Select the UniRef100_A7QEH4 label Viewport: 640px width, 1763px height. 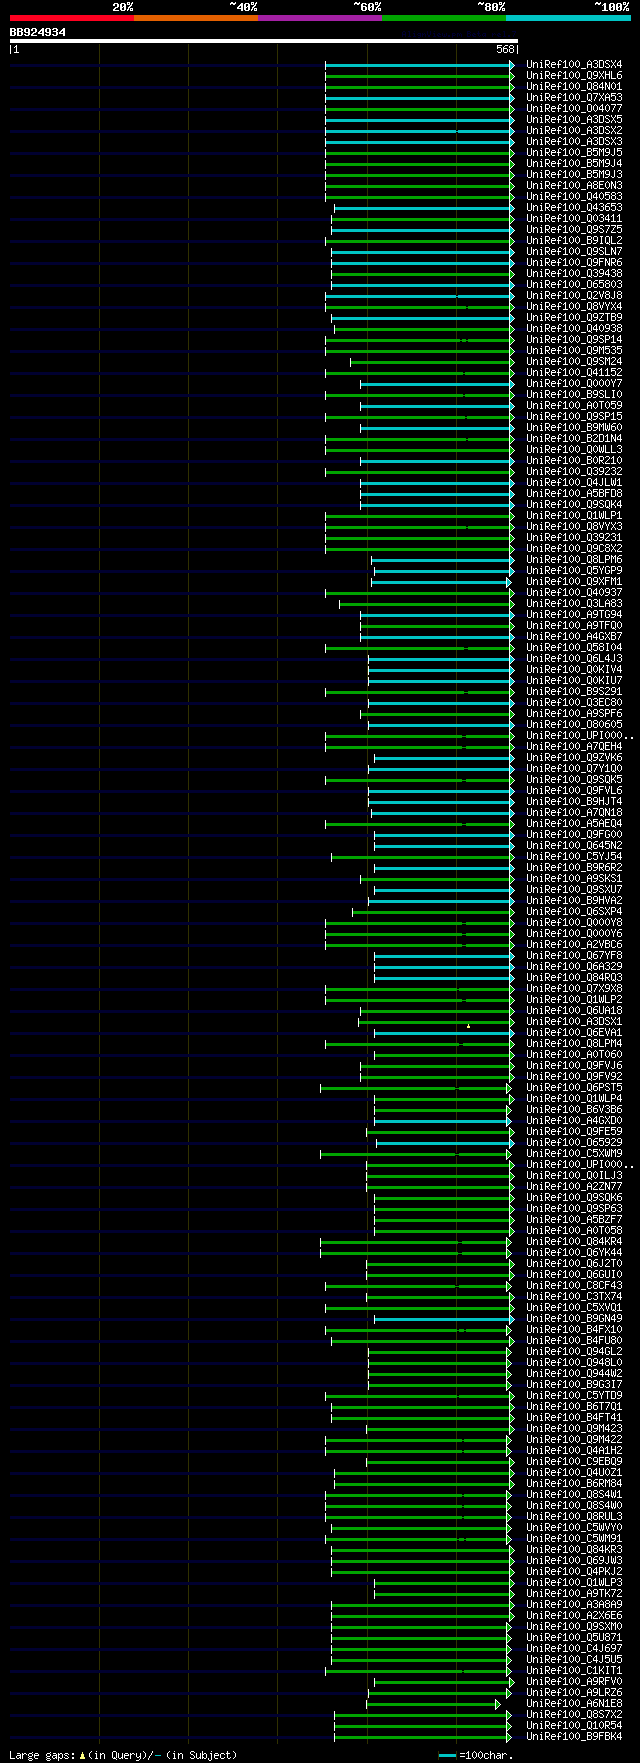(x=574, y=747)
